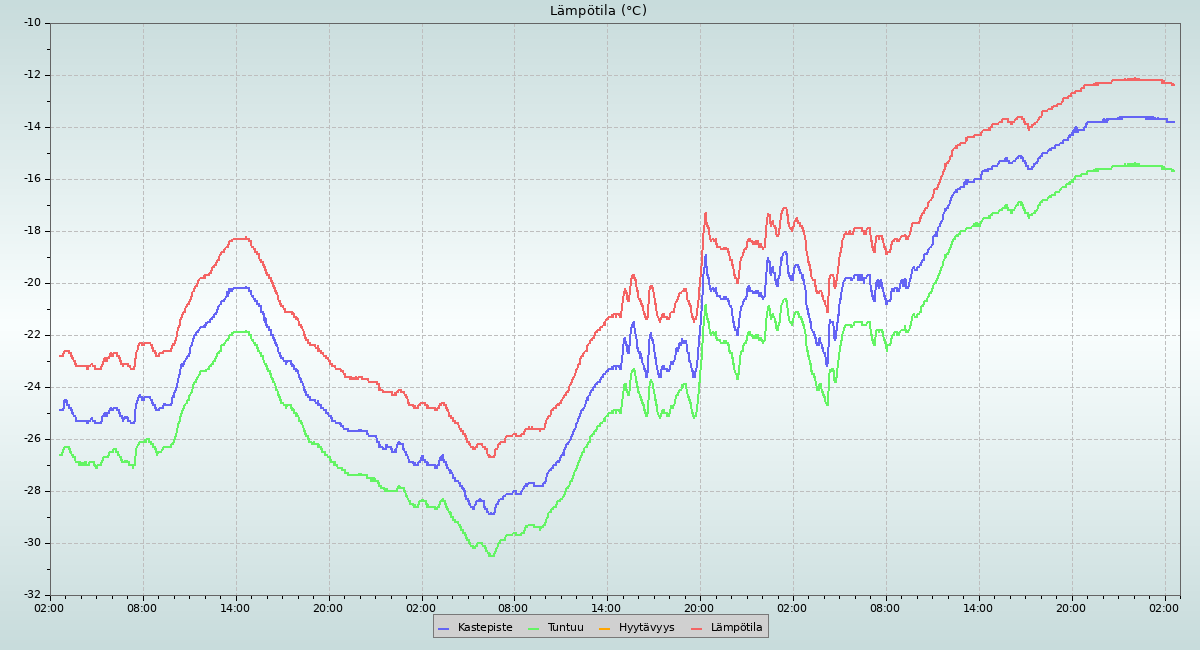Image resolution: width=1200 pixels, height=650 pixels.
Task: Click the blue Kastepiste line marker in legend
Action: point(444,628)
